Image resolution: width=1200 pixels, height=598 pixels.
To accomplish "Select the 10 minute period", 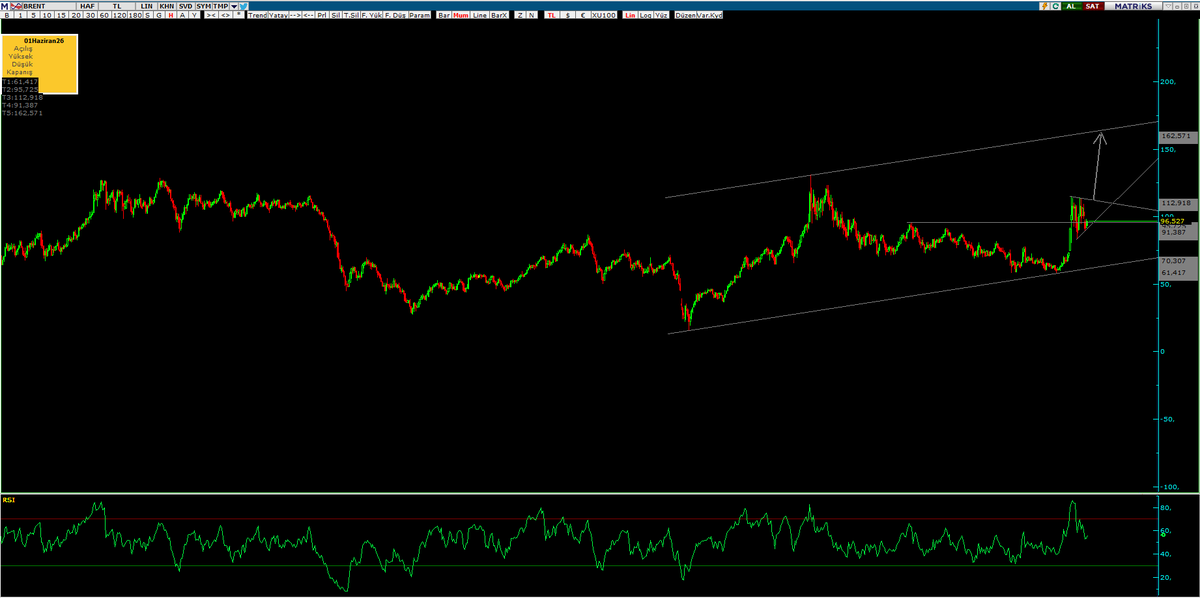I will 48,15.
